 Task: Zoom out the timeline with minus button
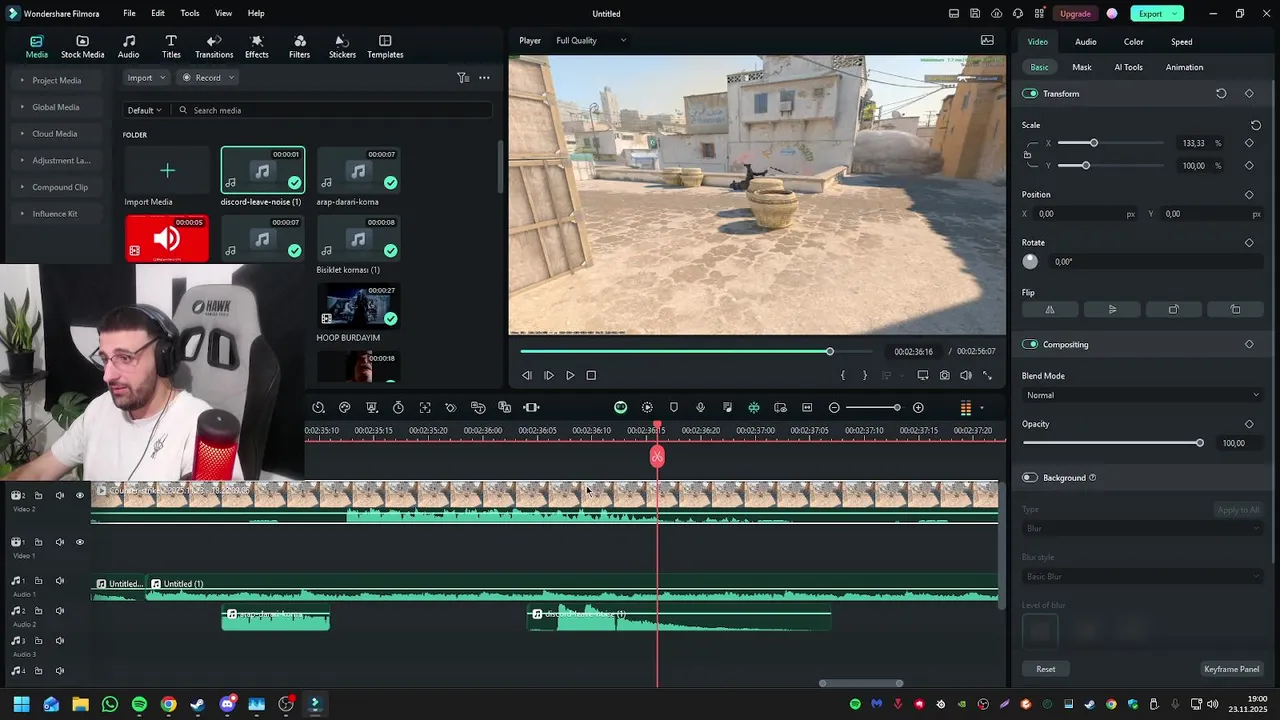pos(834,408)
